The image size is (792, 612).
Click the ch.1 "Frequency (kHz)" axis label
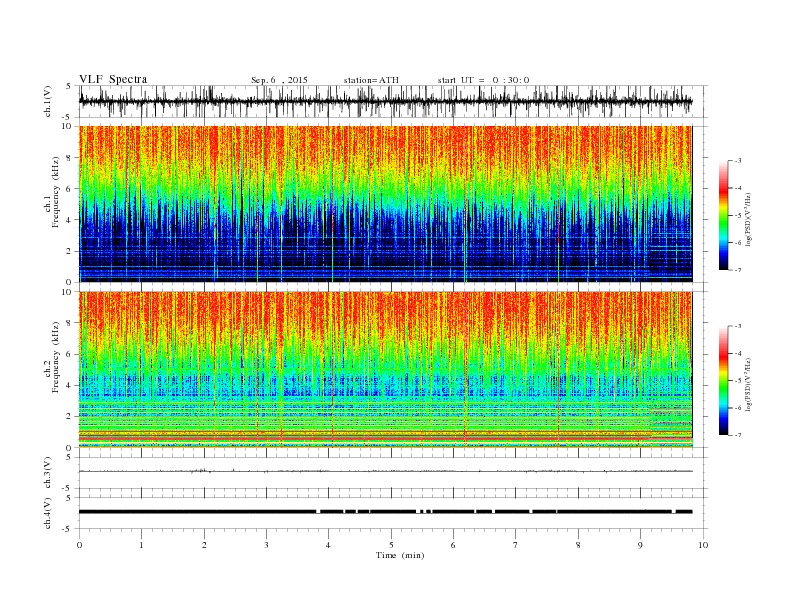[x=56, y=192]
